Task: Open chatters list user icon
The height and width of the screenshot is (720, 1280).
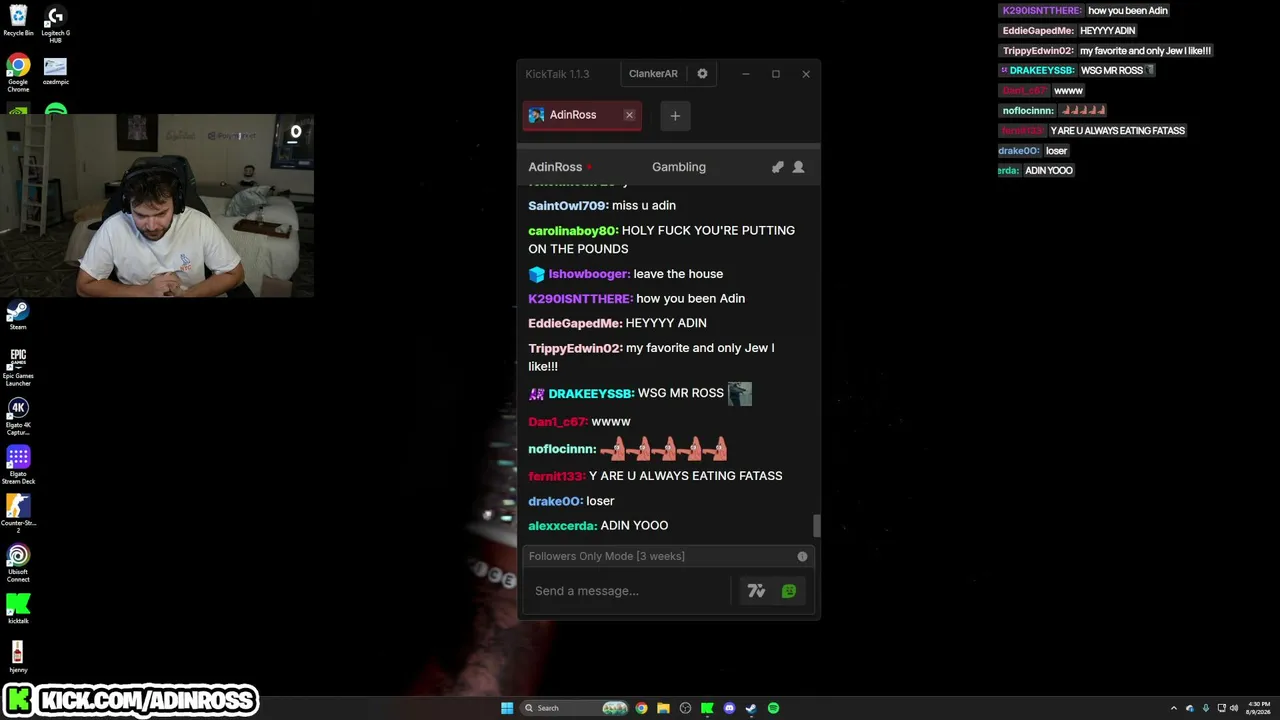Action: click(798, 167)
